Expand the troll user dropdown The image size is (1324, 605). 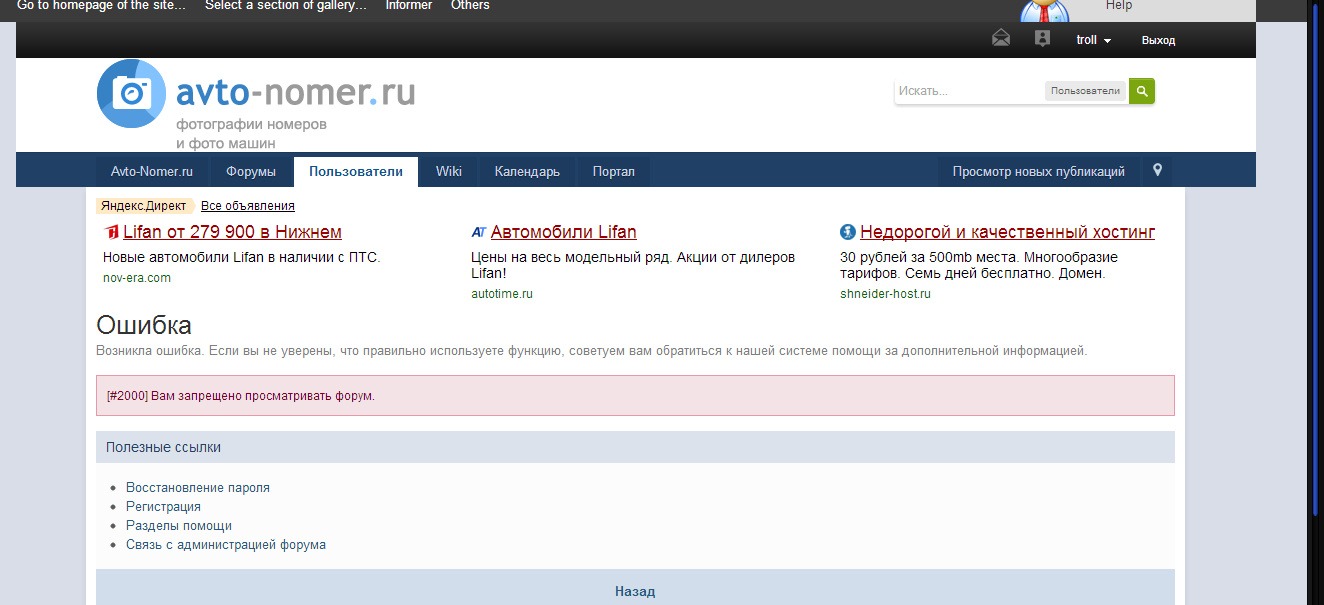tap(1094, 40)
